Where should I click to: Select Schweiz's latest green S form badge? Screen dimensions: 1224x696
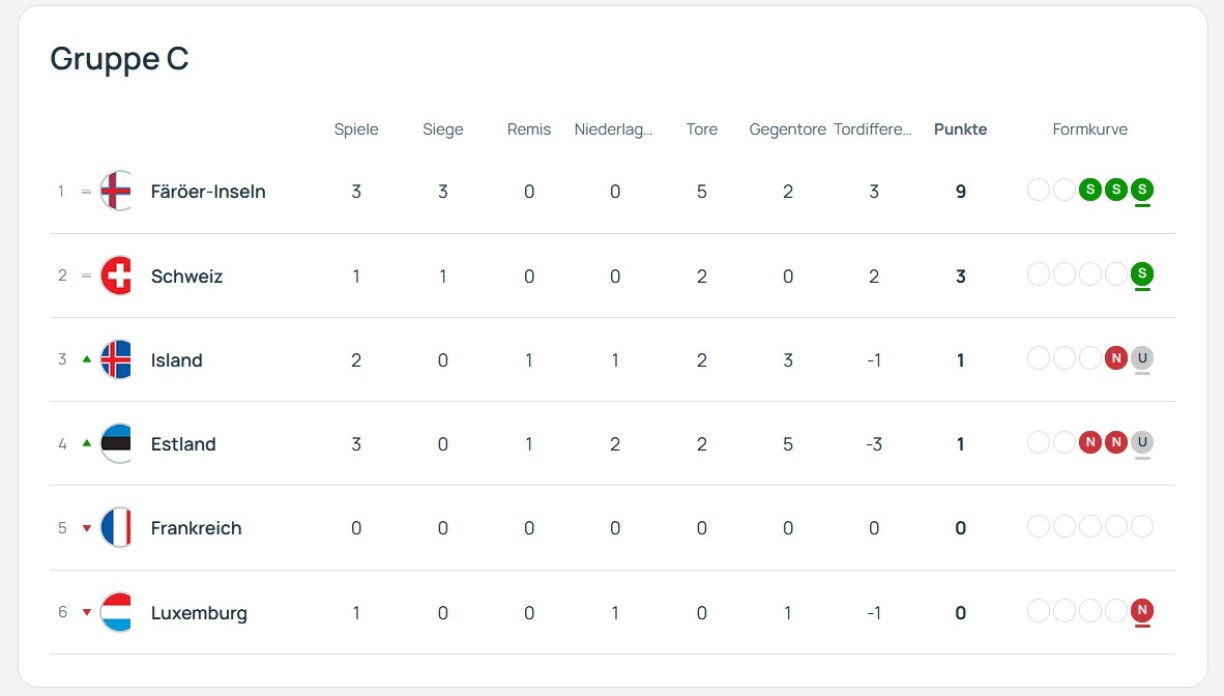(1142, 274)
